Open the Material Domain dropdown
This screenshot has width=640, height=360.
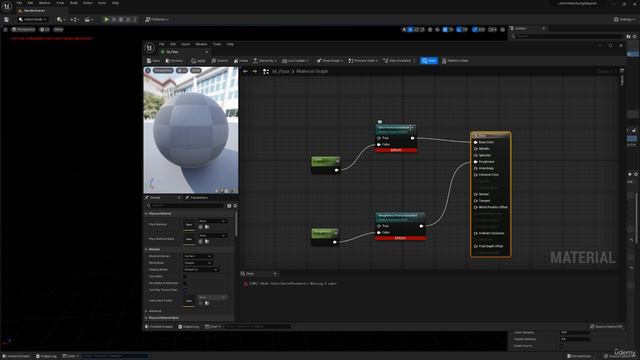point(198,256)
